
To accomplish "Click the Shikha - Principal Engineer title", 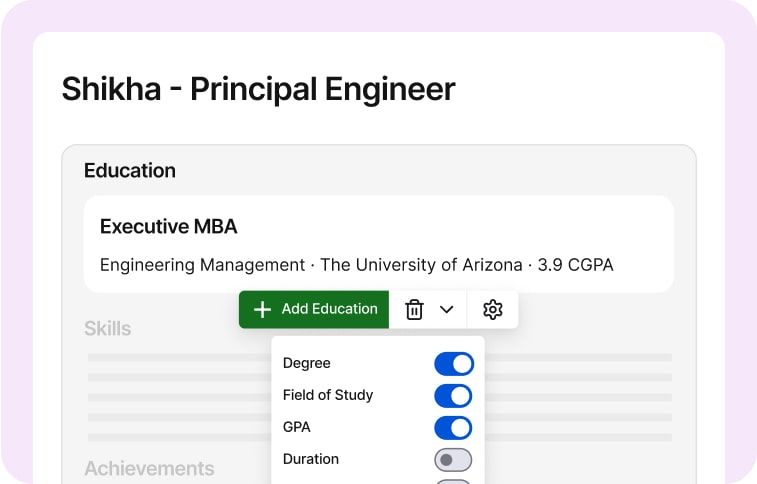I will coord(258,89).
